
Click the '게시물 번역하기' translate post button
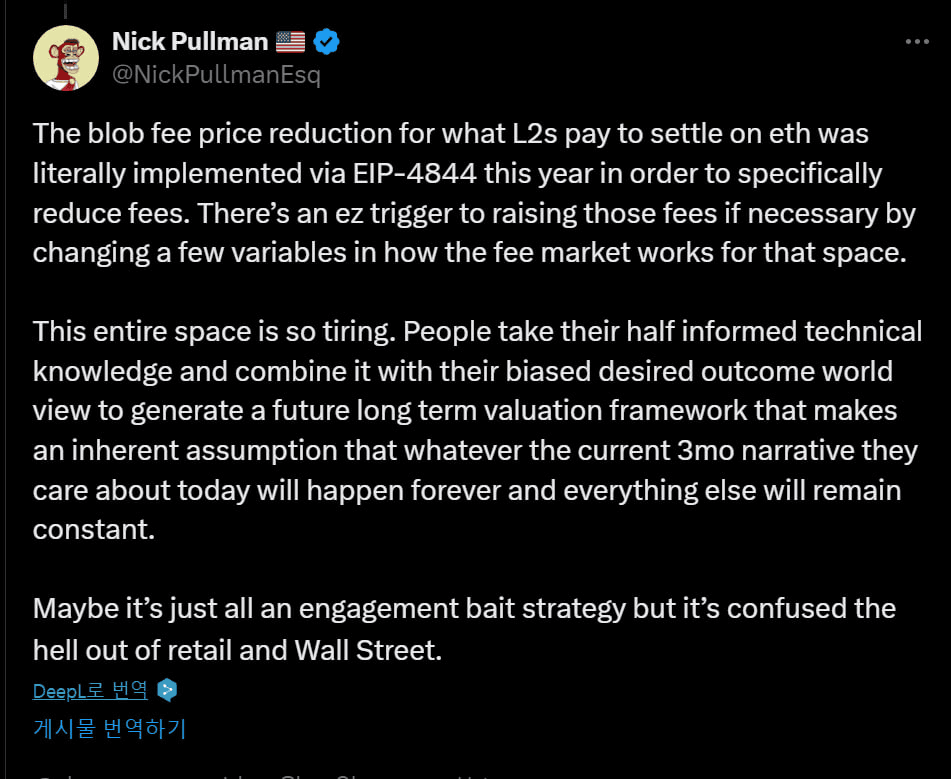(x=109, y=728)
